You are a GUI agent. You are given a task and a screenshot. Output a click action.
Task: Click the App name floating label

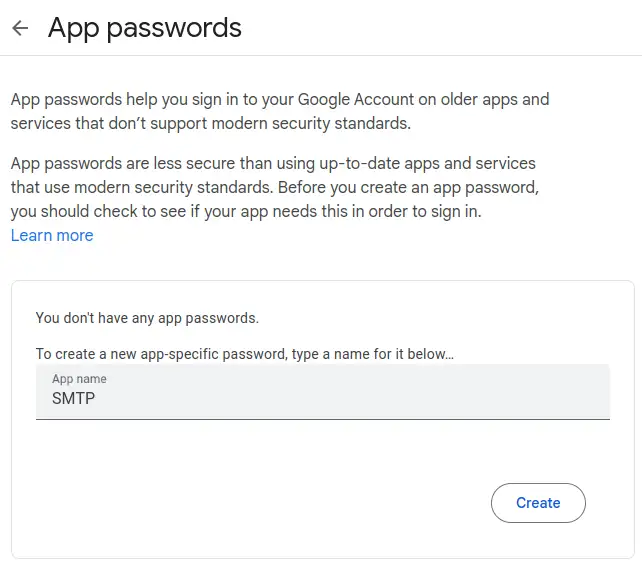click(x=79, y=379)
